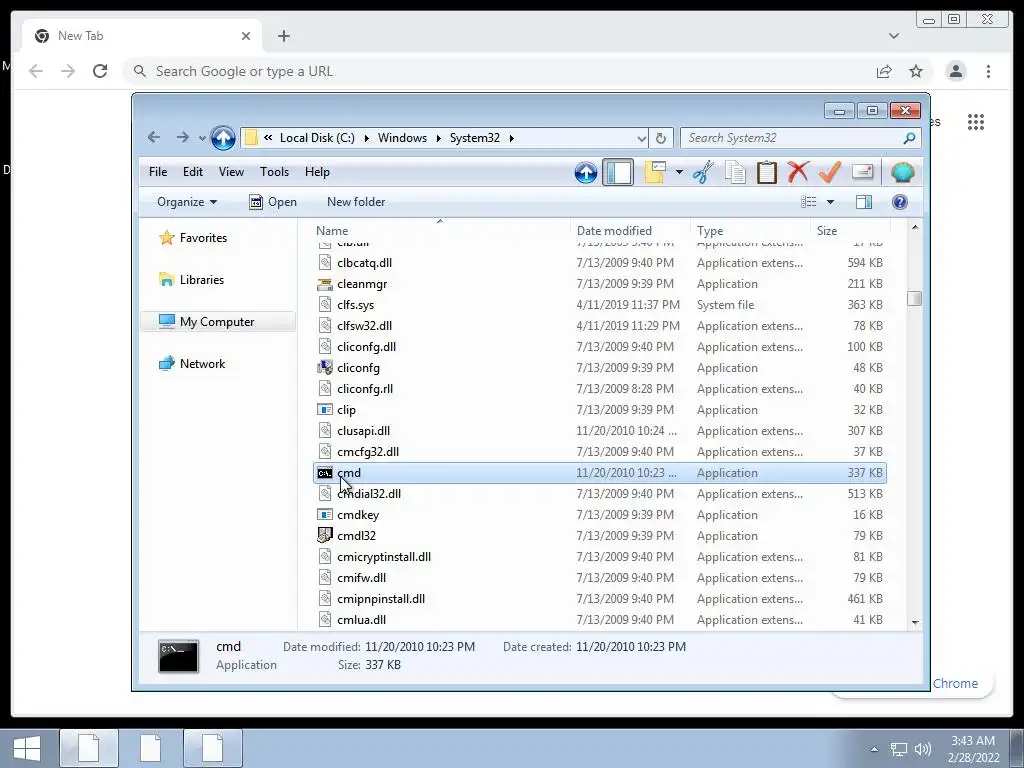Click the Chrome share icon
Screen dimensions: 1024x768
(x=884, y=71)
